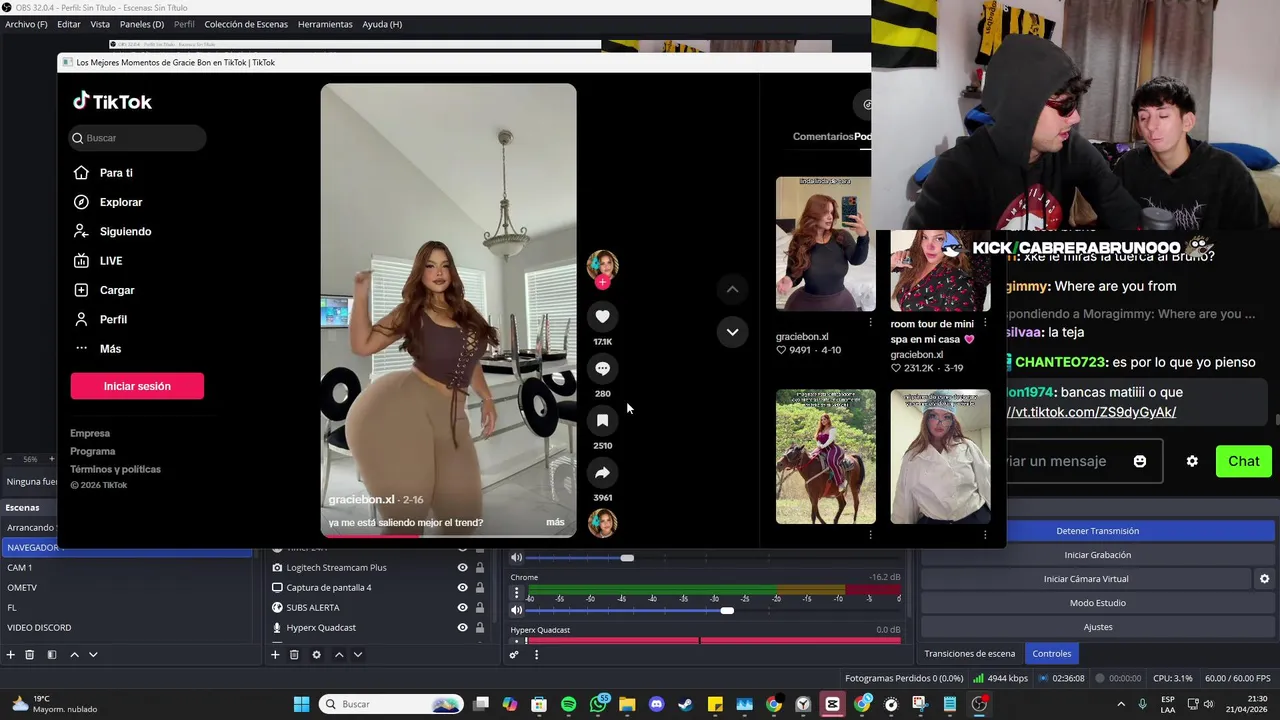Open WhatsApp from the taskbar
This screenshot has width=1280, height=720.
(598, 704)
